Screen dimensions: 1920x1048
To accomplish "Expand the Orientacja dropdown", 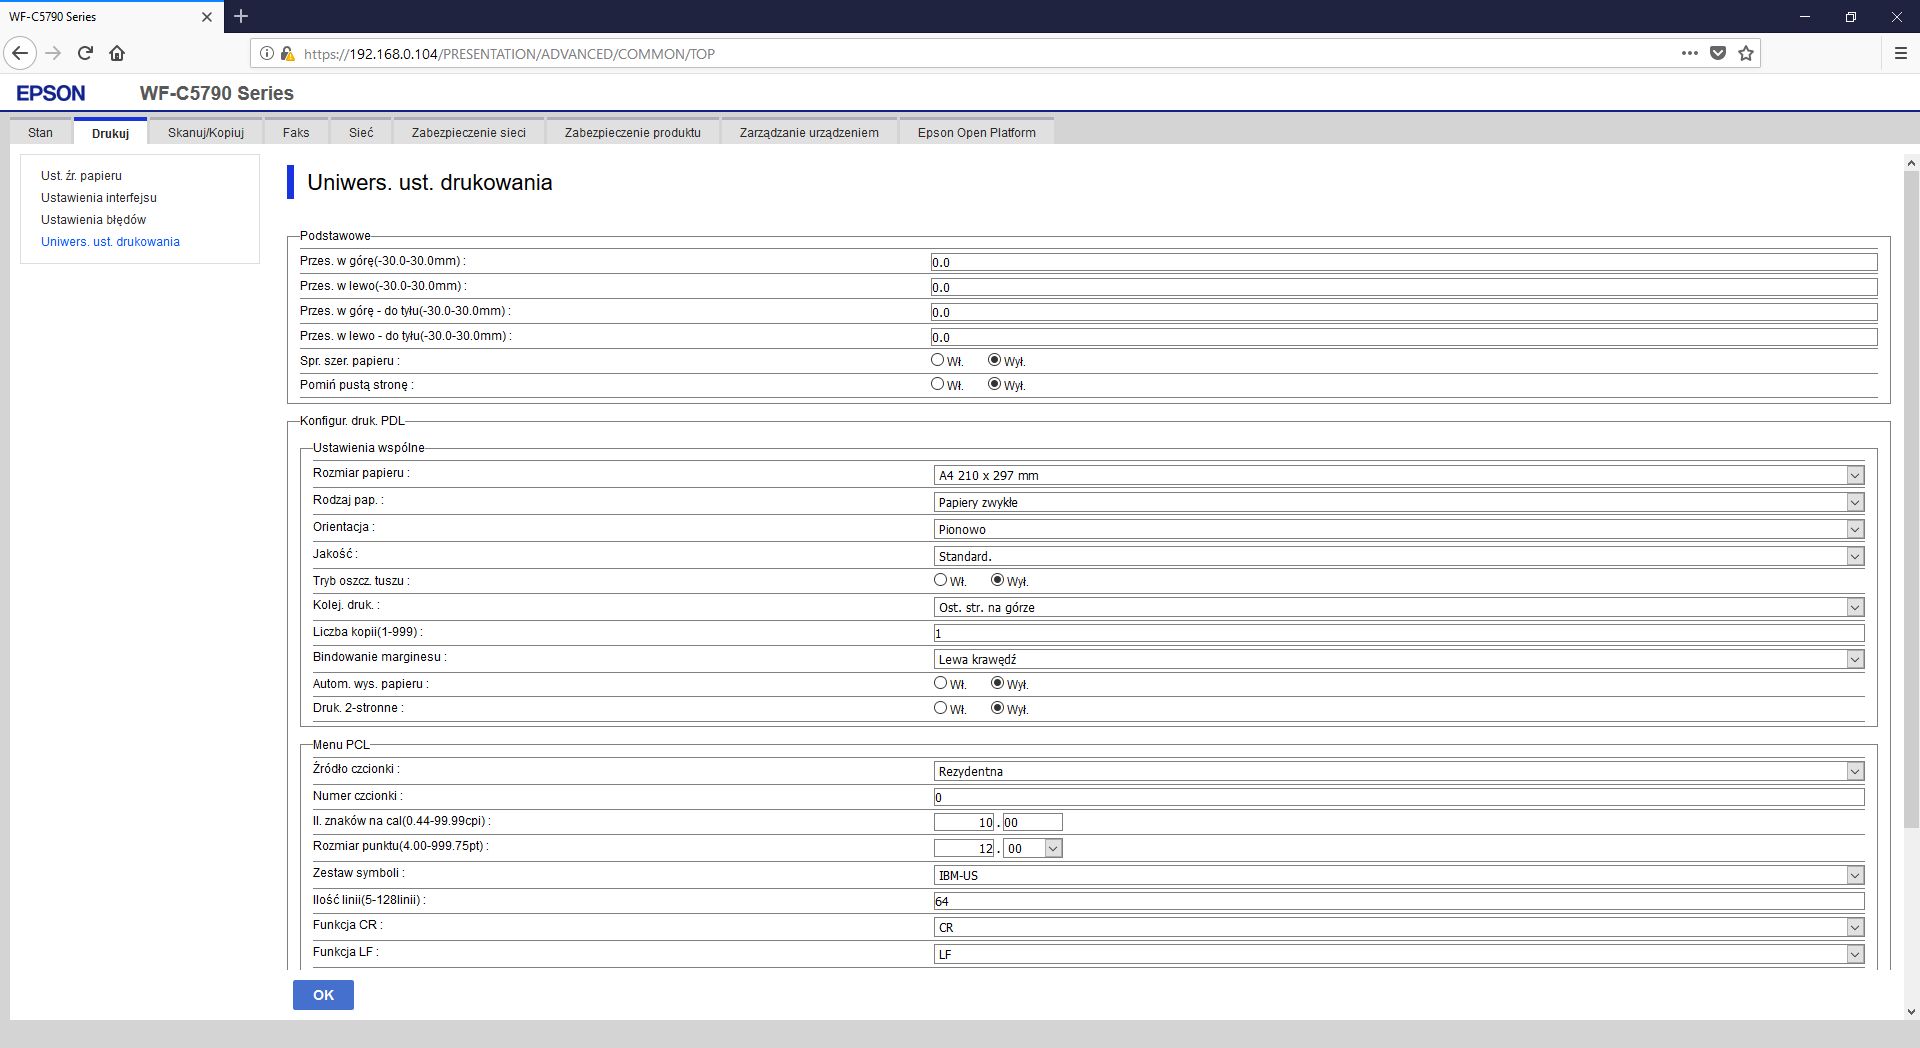I will [1399, 529].
